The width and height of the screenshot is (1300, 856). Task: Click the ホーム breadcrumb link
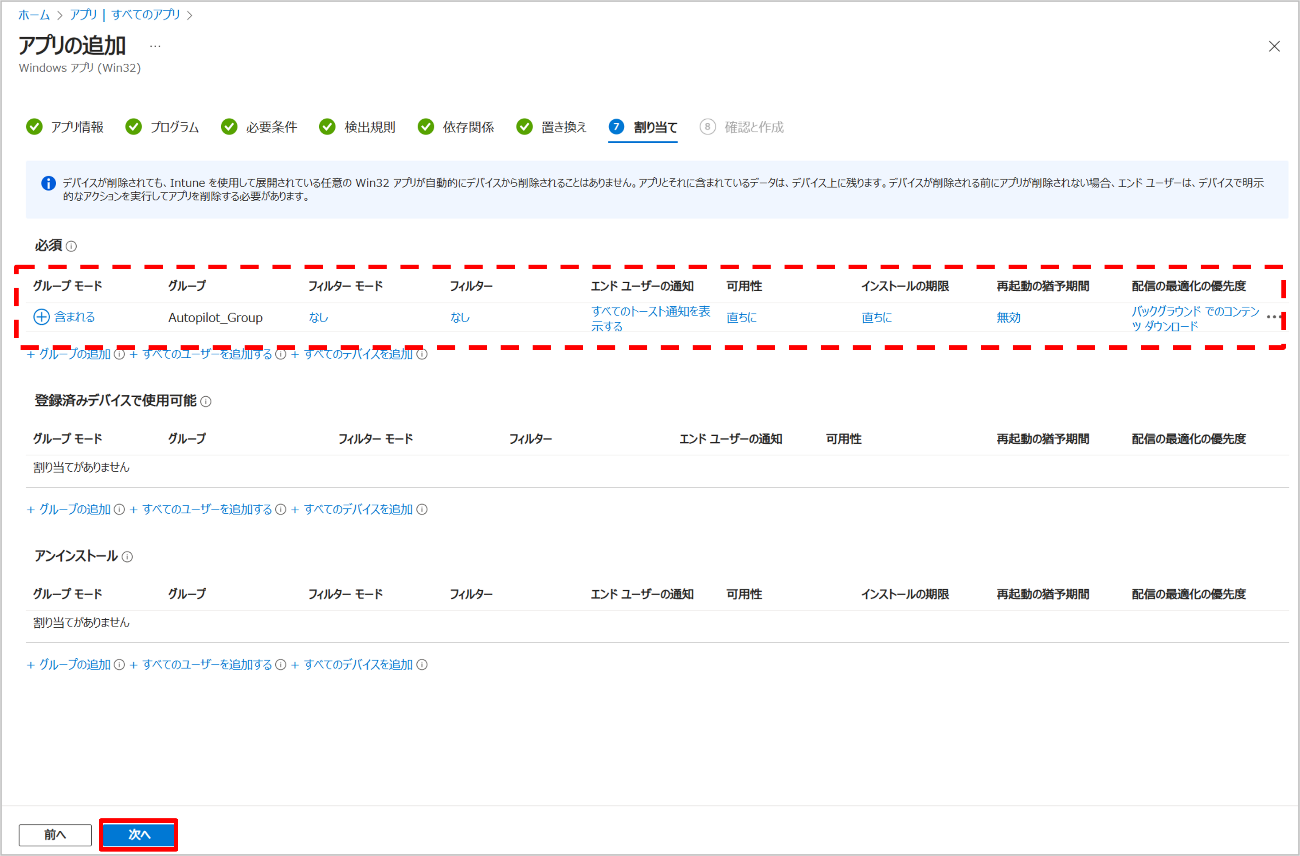(x=34, y=15)
